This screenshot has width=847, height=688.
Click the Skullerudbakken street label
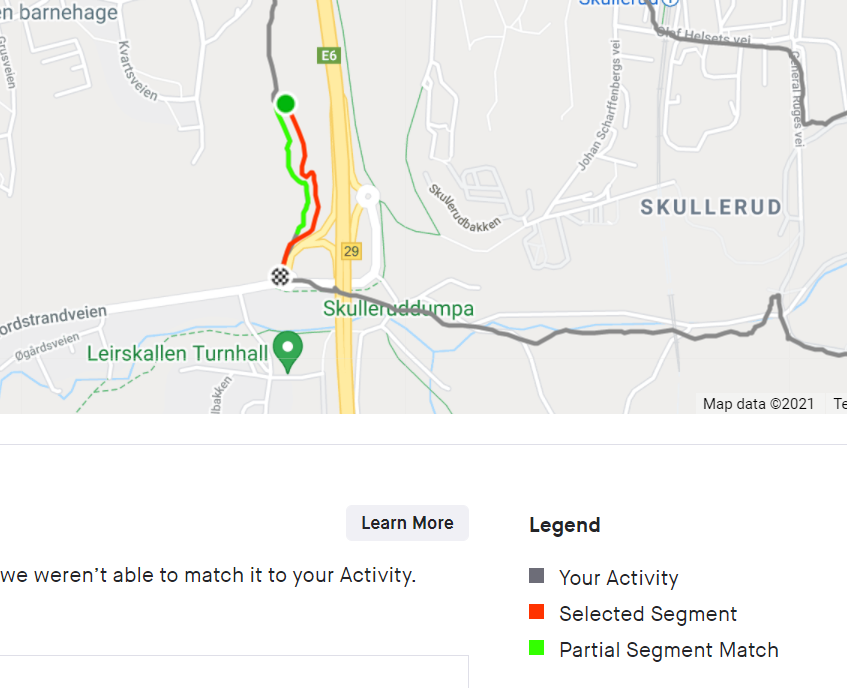tap(465, 208)
